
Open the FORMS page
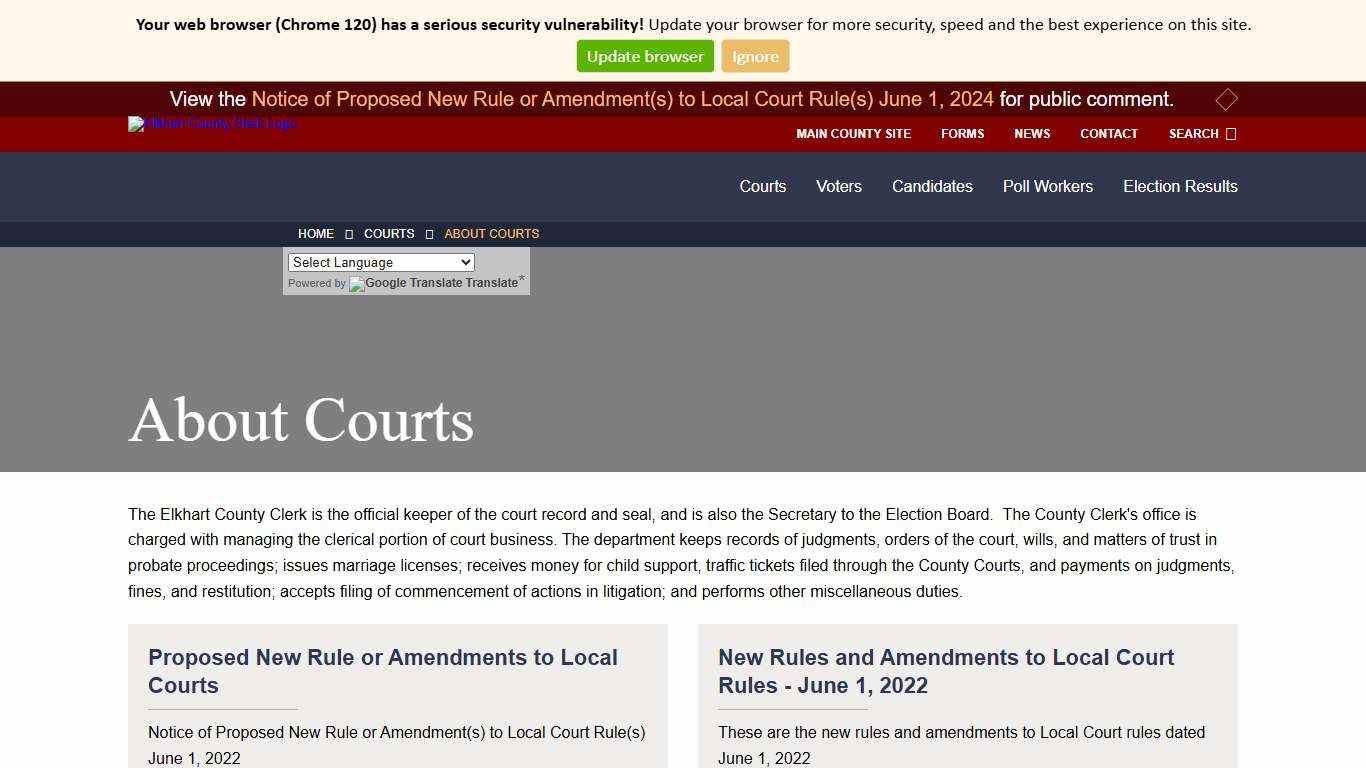point(962,133)
